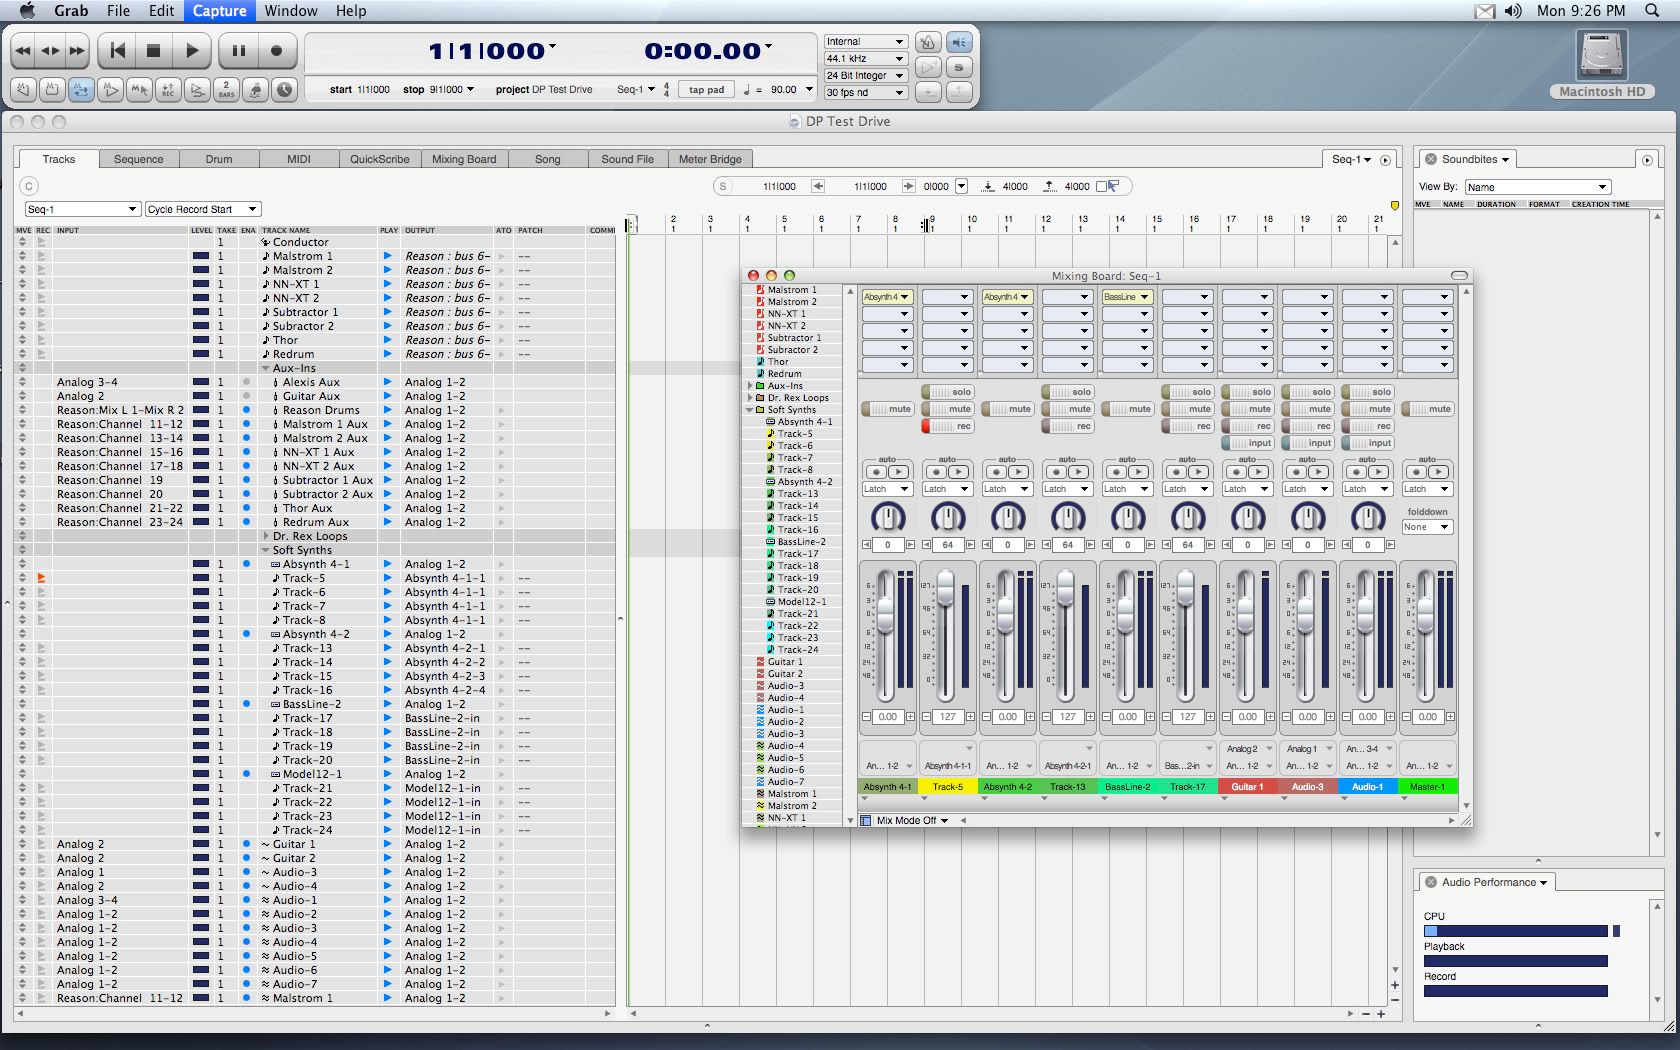The height and width of the screenshot is (1050, 1680).
Task: Click the Pause transport button
Action: 238,50
